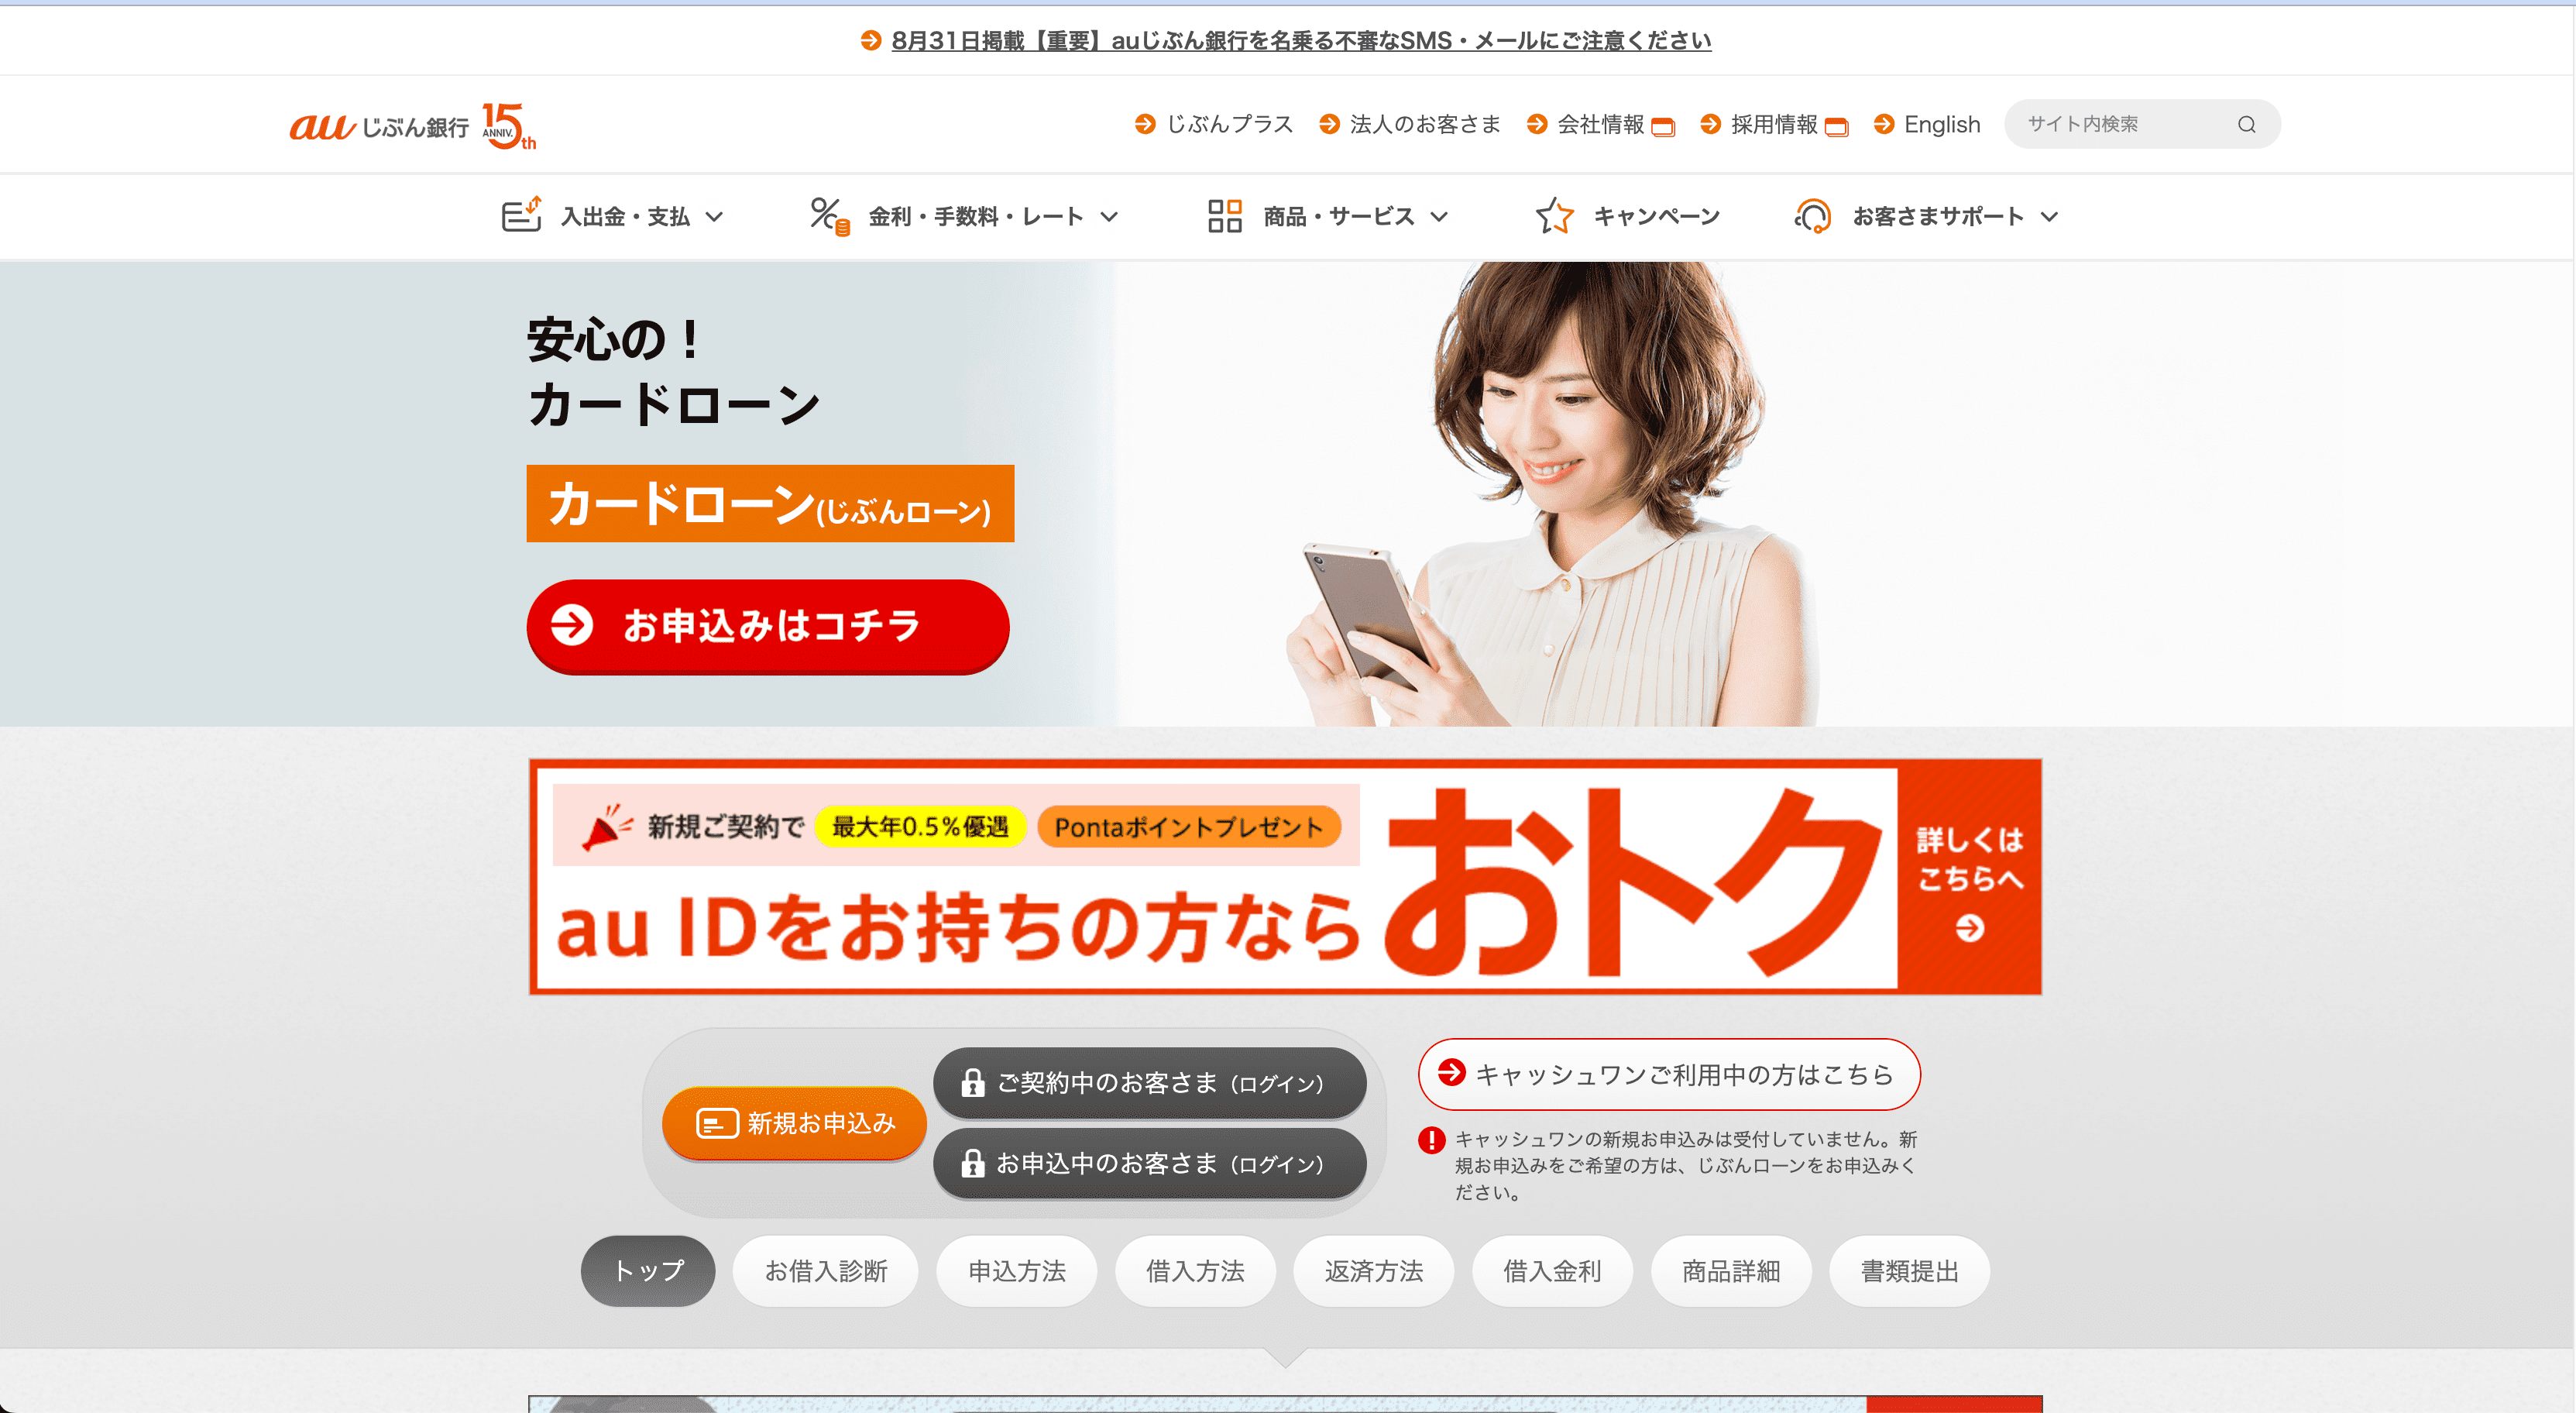Open the 入出金・支払 navigation menu
Screen dimensions: 2576x1413
pyautogui.click(x=612, y=216)
